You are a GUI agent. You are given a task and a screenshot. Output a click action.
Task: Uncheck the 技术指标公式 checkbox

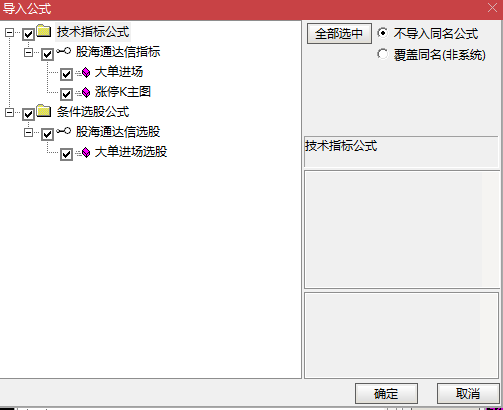click(x=28, y=34)
